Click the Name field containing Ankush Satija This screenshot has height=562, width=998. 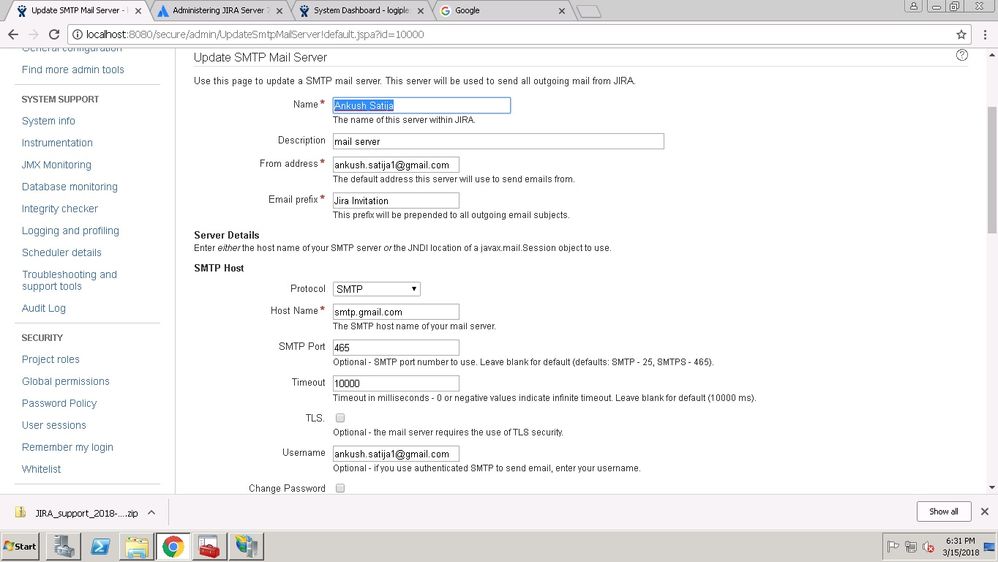point(421,106)
